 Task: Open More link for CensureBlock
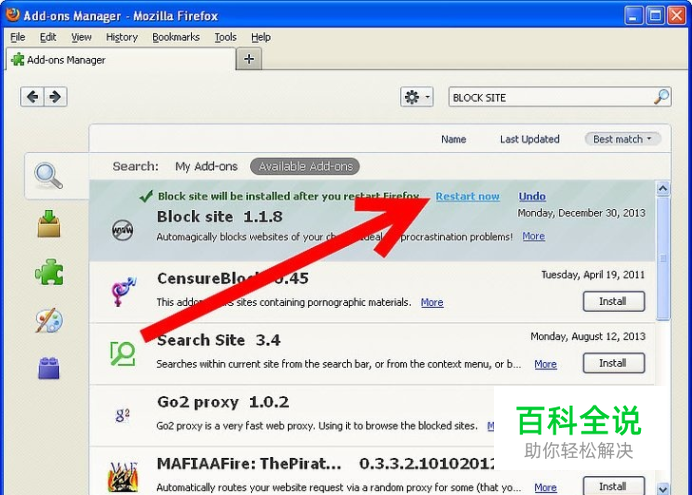click(x=432, y=302)
